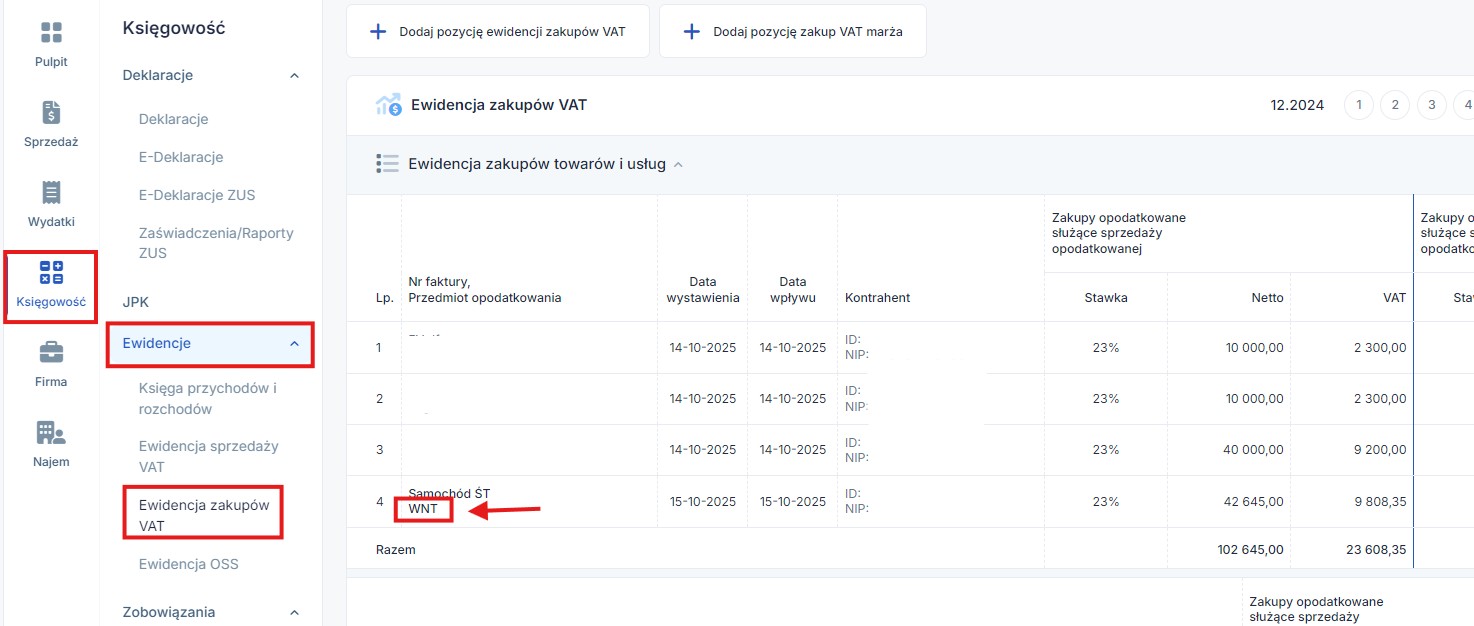Open the JPK section link

[x=135, y=301]
